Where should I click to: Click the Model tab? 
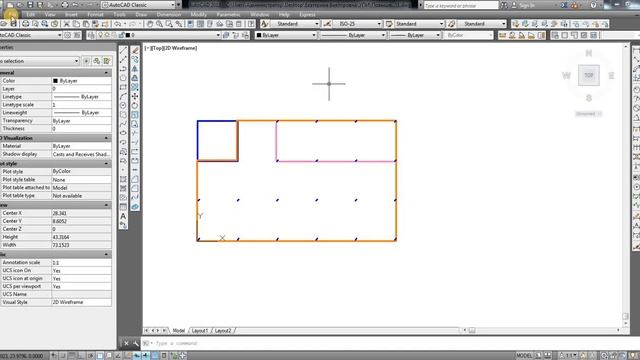click(x=178, y=331)
